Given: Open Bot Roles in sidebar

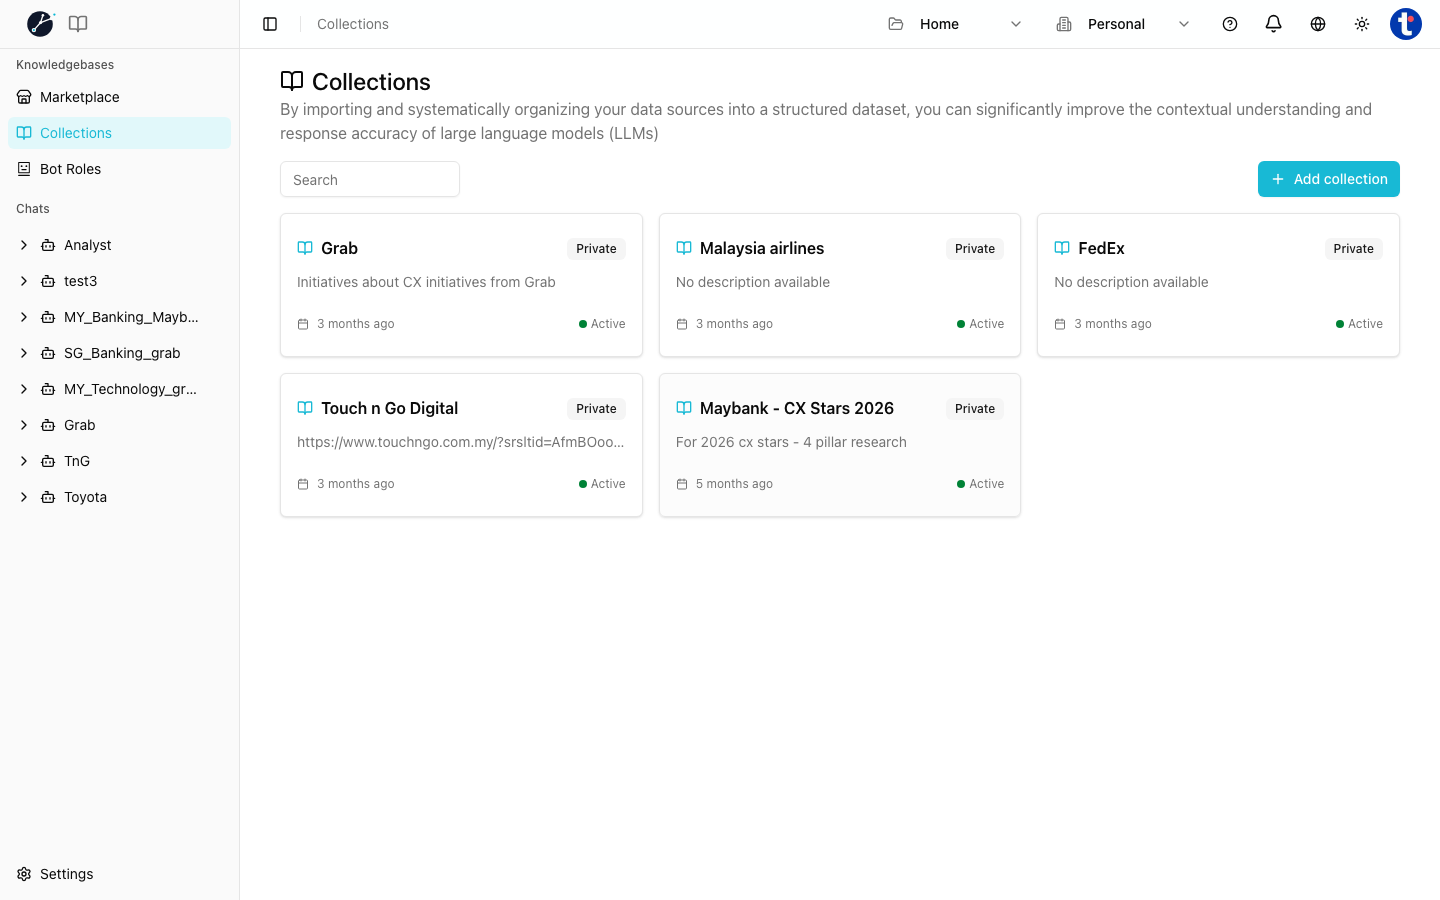Looking at the screenshot, I should tap(119, 169).
